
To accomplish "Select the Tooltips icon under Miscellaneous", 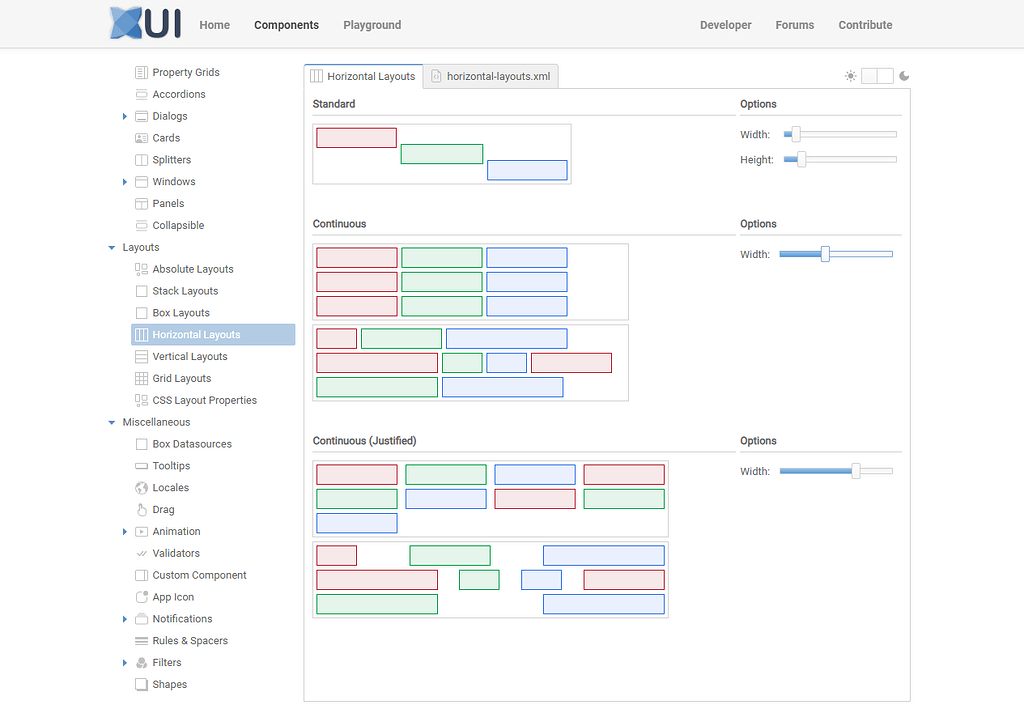I will (x=141, y=465).
